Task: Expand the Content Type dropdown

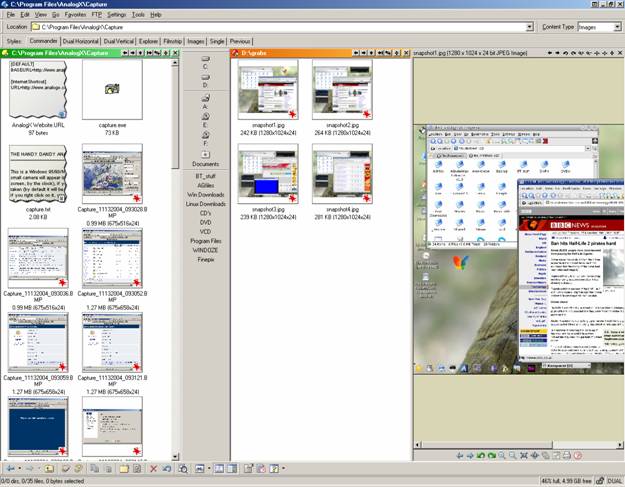Action: [616, 27]
